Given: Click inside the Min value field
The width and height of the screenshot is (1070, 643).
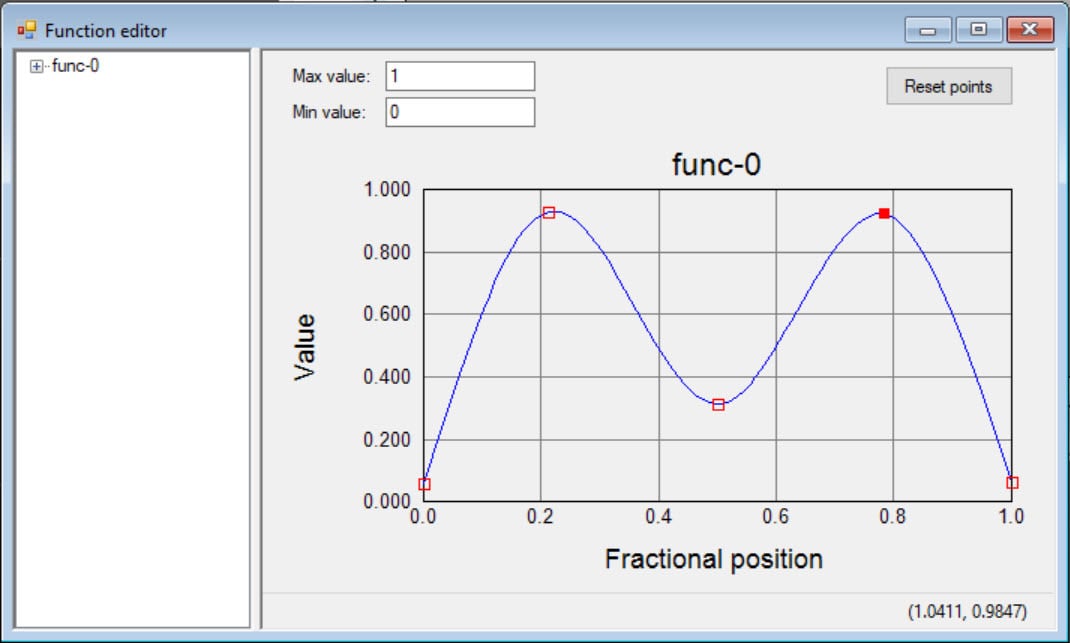Looking at the screenshot, I should tap(460, 112).
